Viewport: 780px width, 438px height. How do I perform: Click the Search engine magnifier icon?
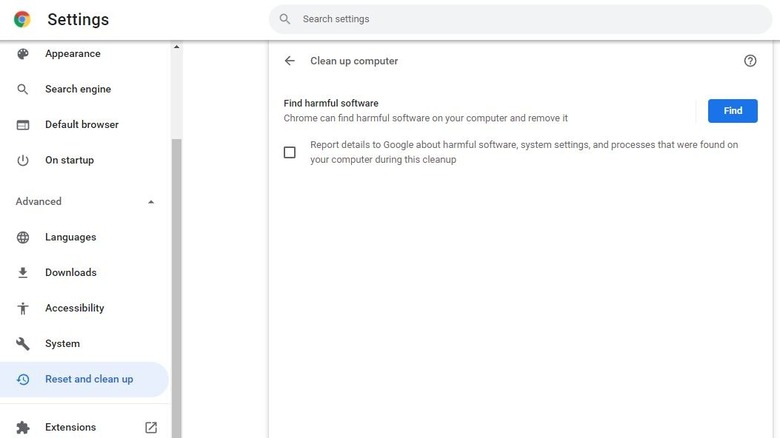click(23, 89)
